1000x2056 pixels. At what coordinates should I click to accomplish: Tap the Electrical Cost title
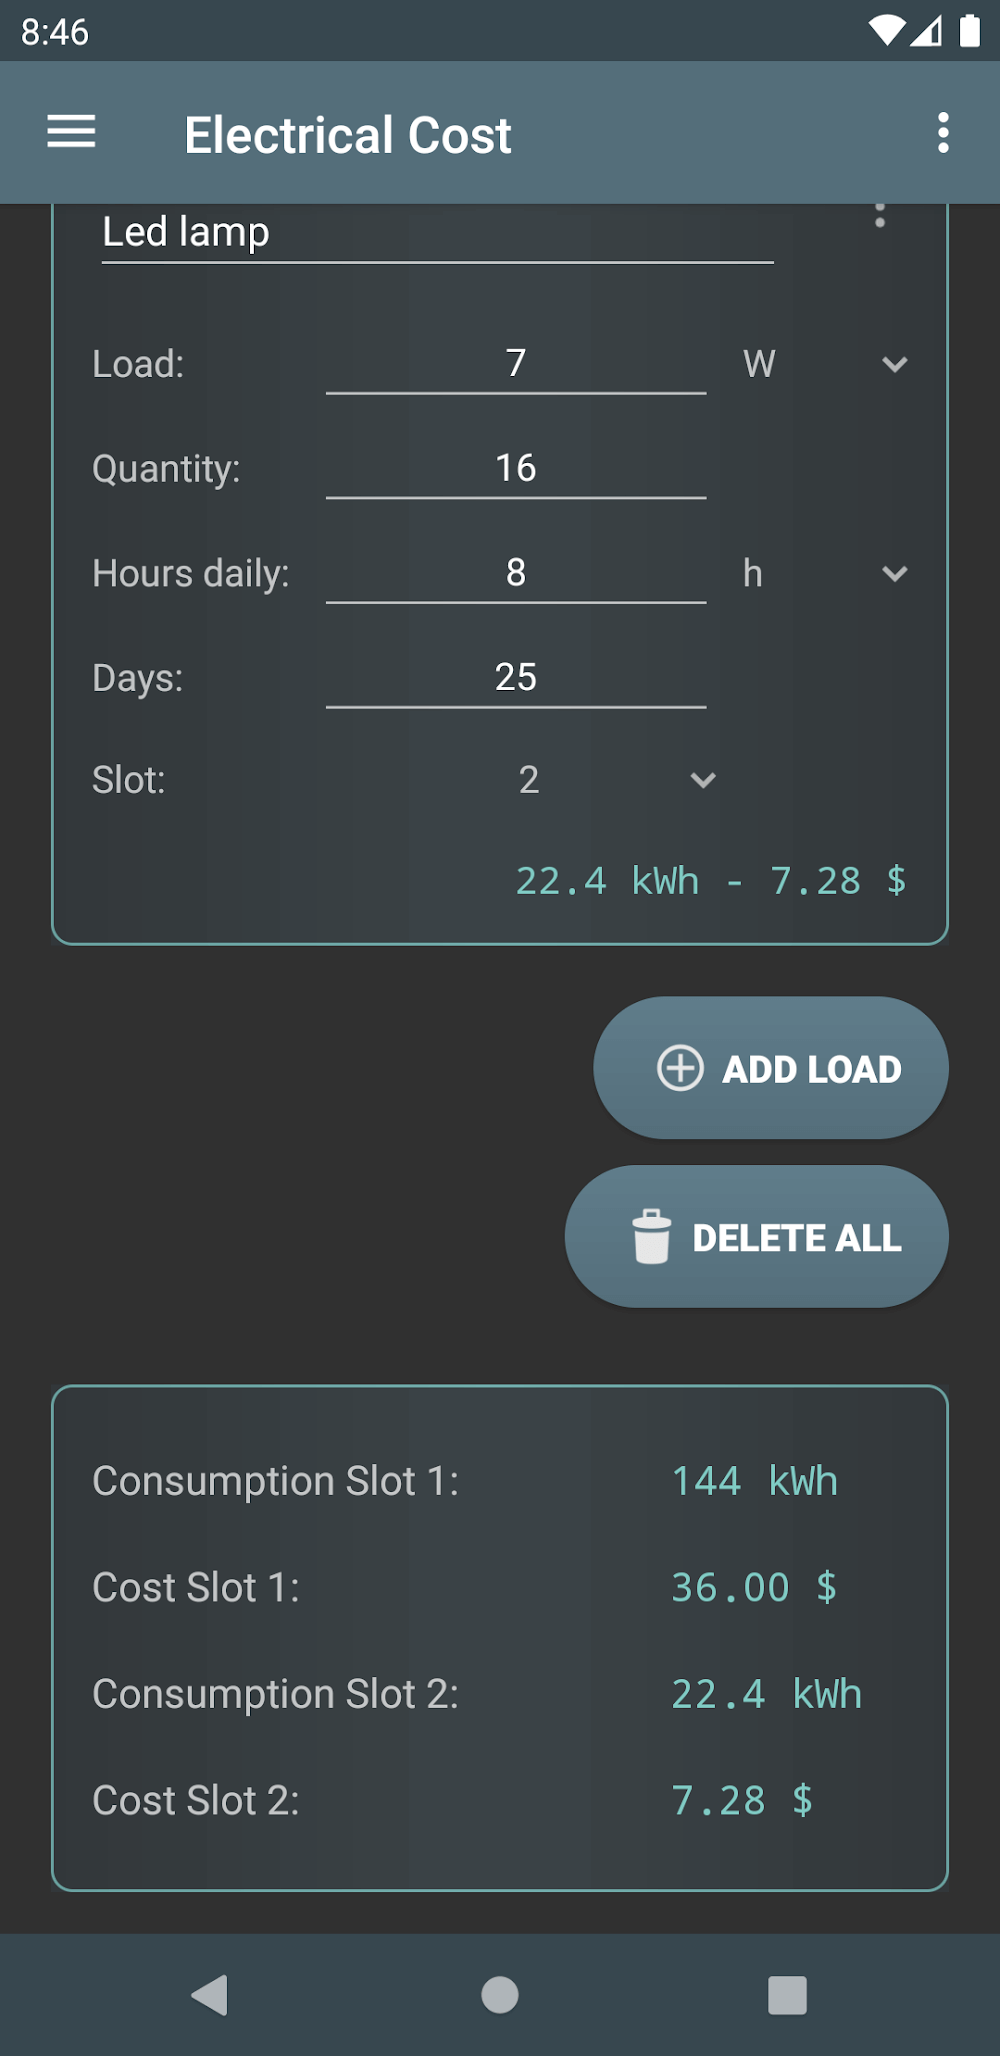[x=348, y=135]
